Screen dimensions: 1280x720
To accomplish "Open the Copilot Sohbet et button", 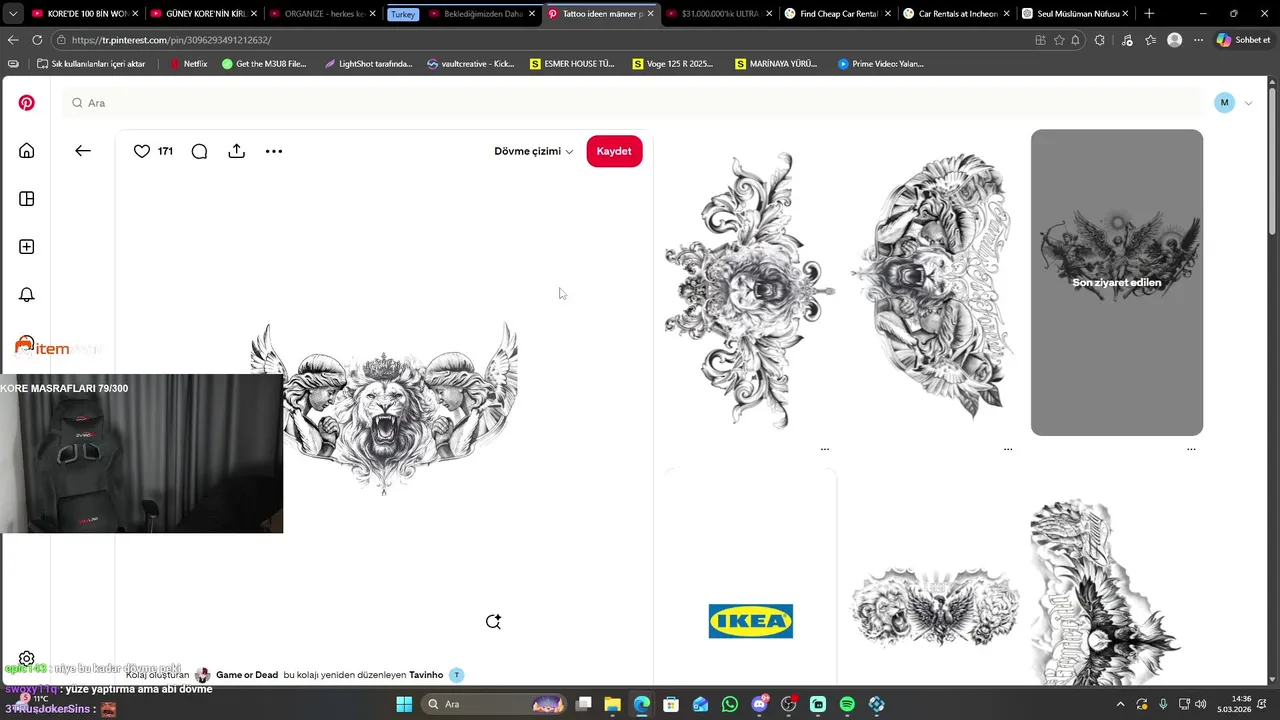I will 1243,40.
